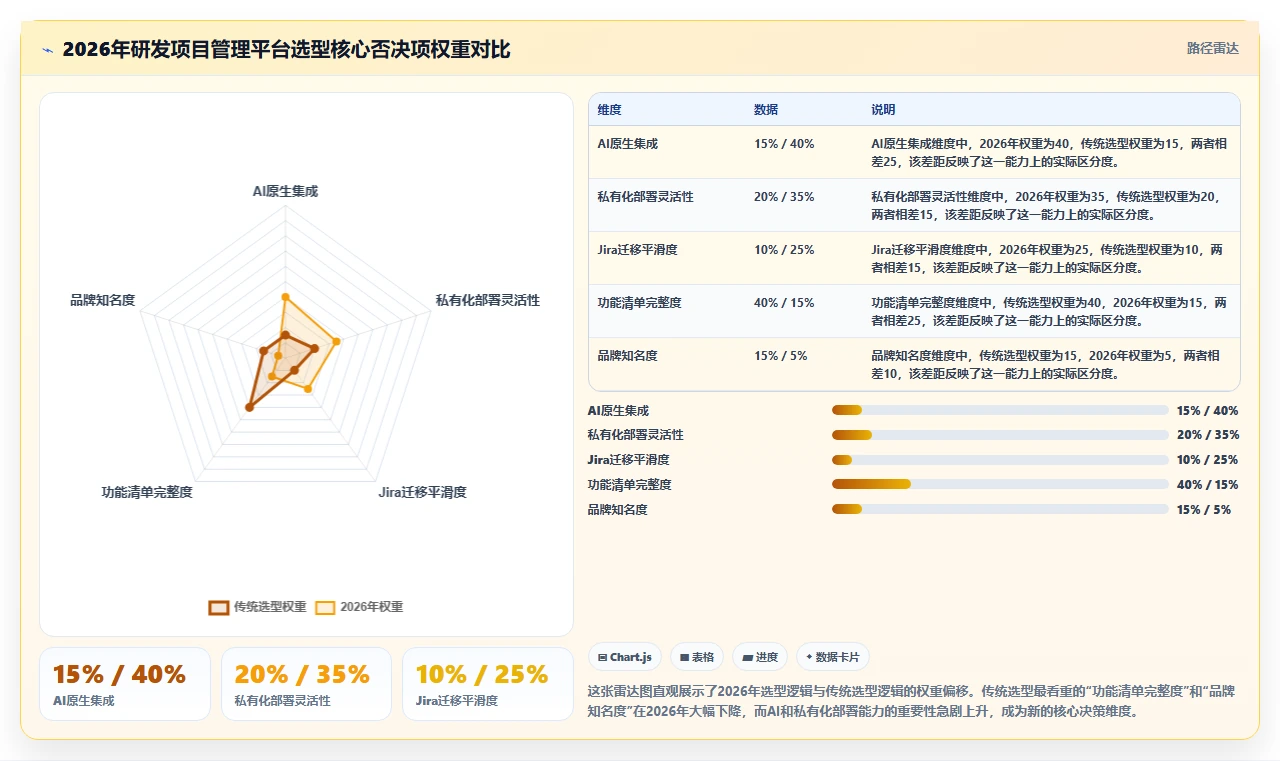Image resolution: width=1280 pixels, height=761 pixels.
Task: Click the 2026年权重 point on AI原生集成 axis
Action: (x=285, y=296)
